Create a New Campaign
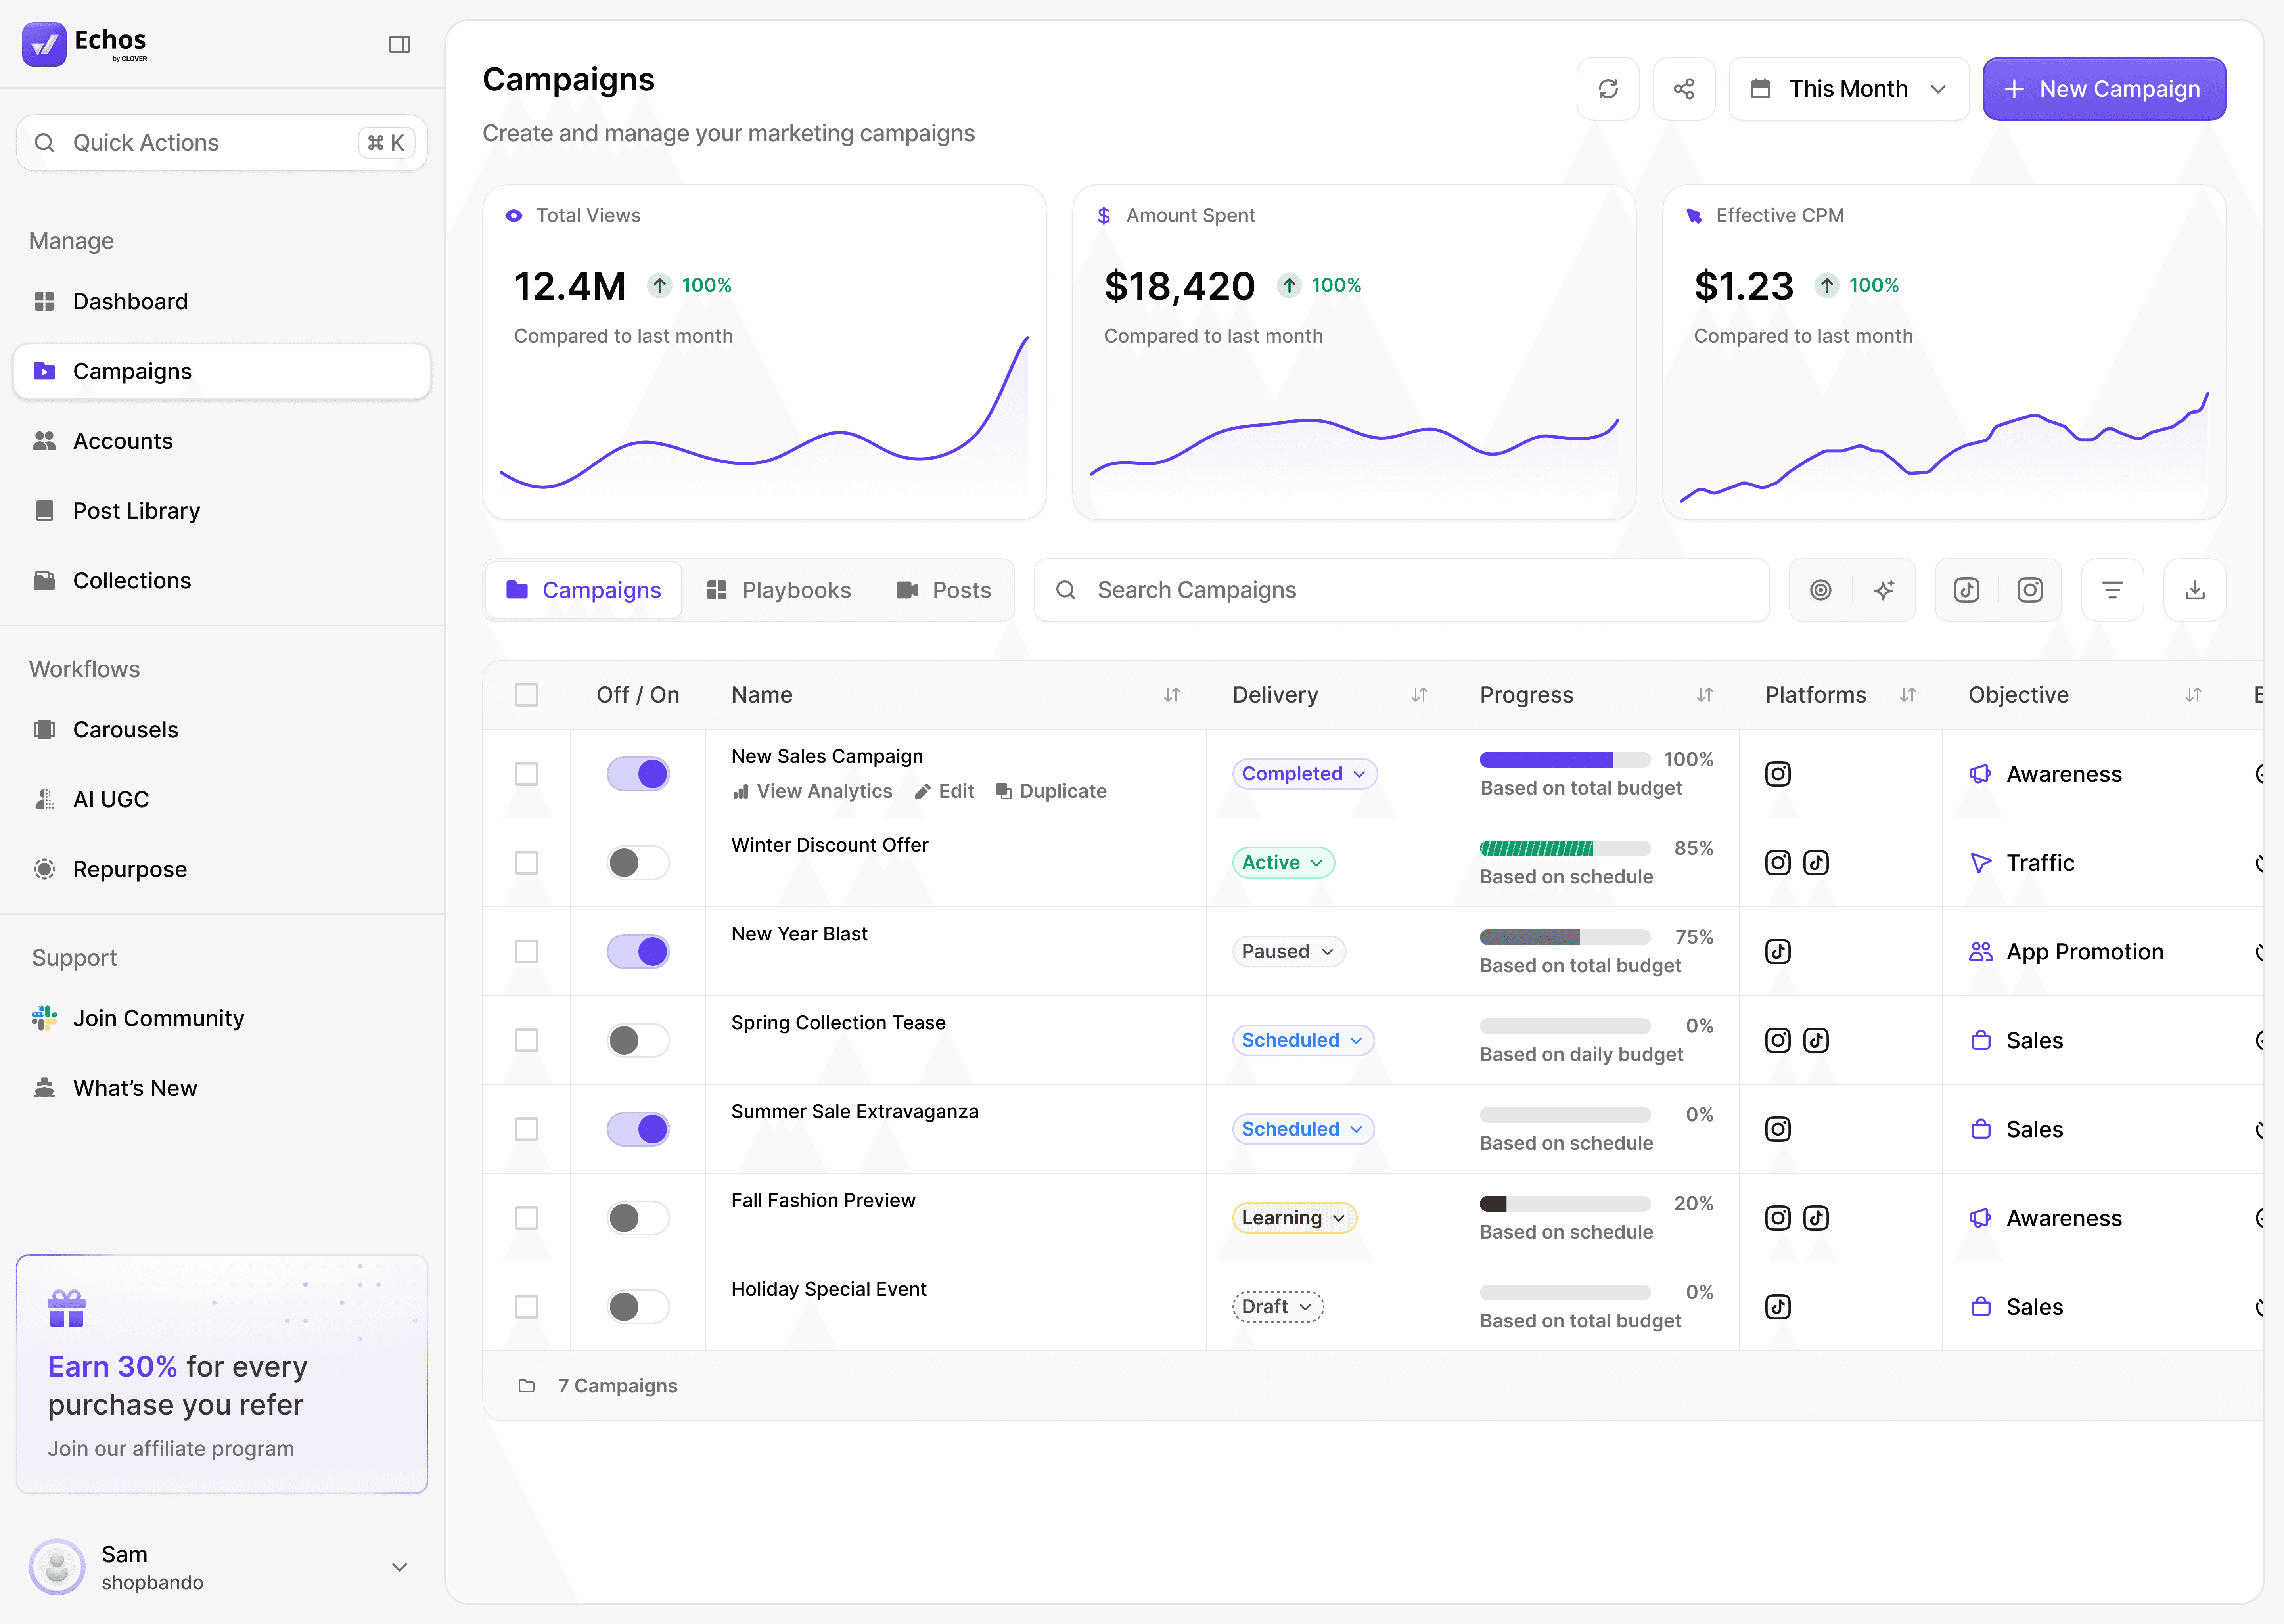The image size is (2284, 1624). pyautogui.click(x=2104, y=89)
